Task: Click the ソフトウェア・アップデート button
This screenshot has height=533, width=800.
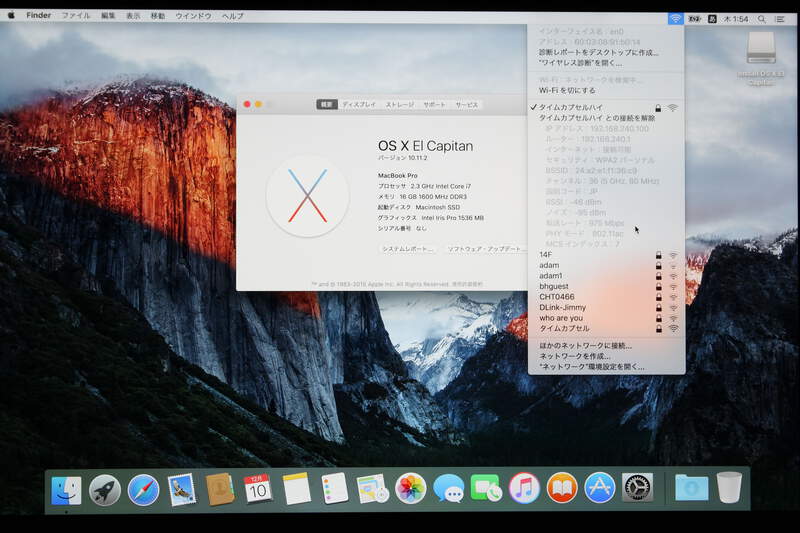Action: [x=486, y=248]
